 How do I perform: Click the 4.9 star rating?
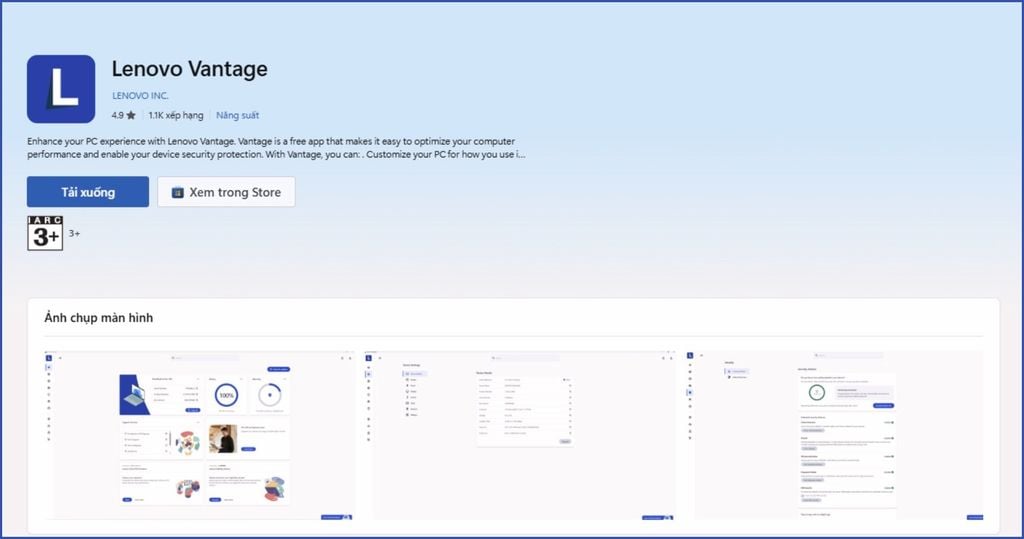[123, 115]
